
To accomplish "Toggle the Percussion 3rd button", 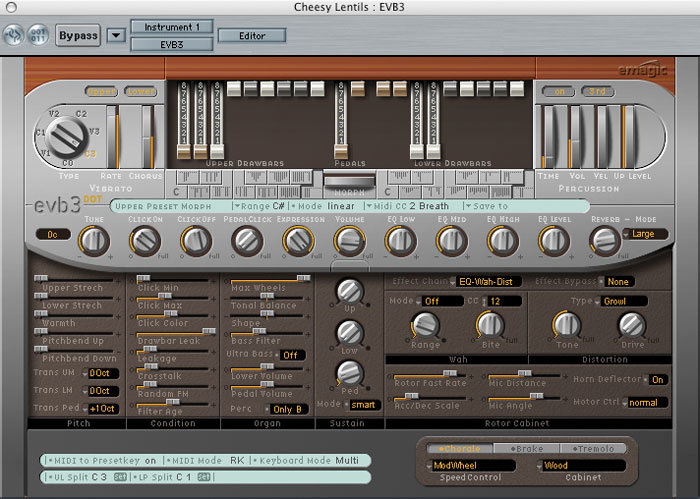I will point(598,91).
